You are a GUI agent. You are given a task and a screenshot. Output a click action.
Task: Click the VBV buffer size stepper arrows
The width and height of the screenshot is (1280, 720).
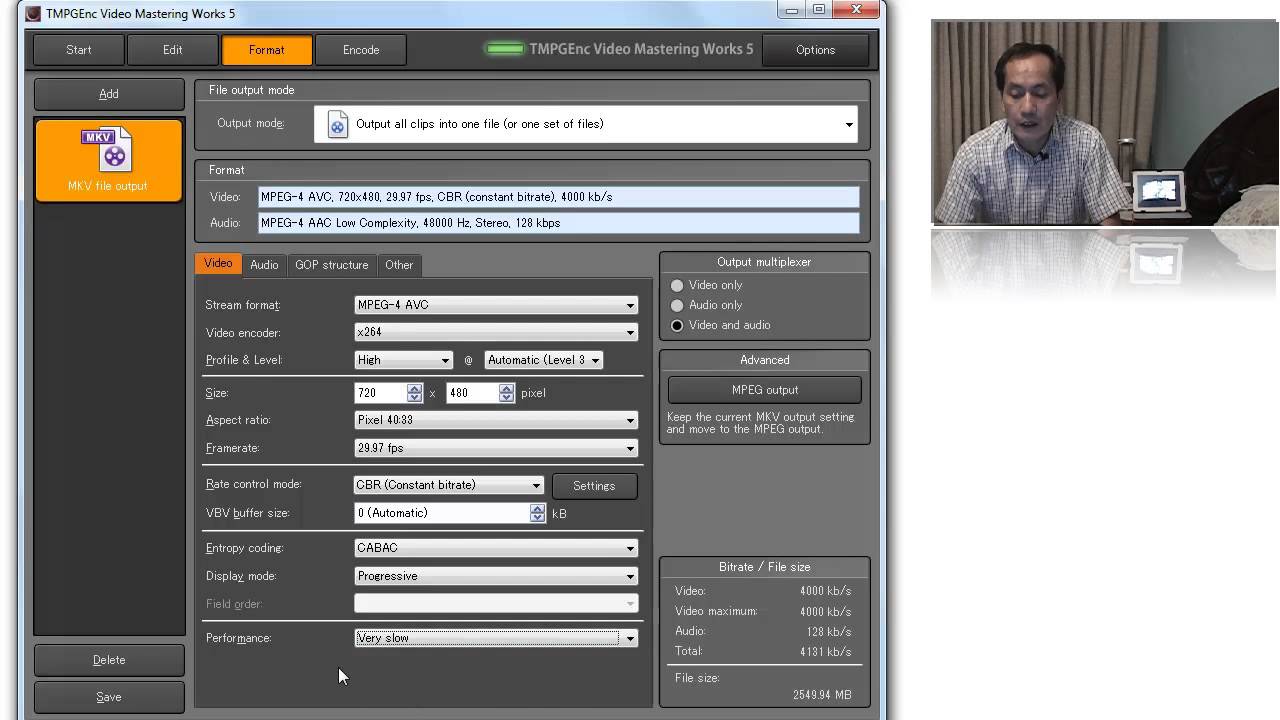(538, 513)
